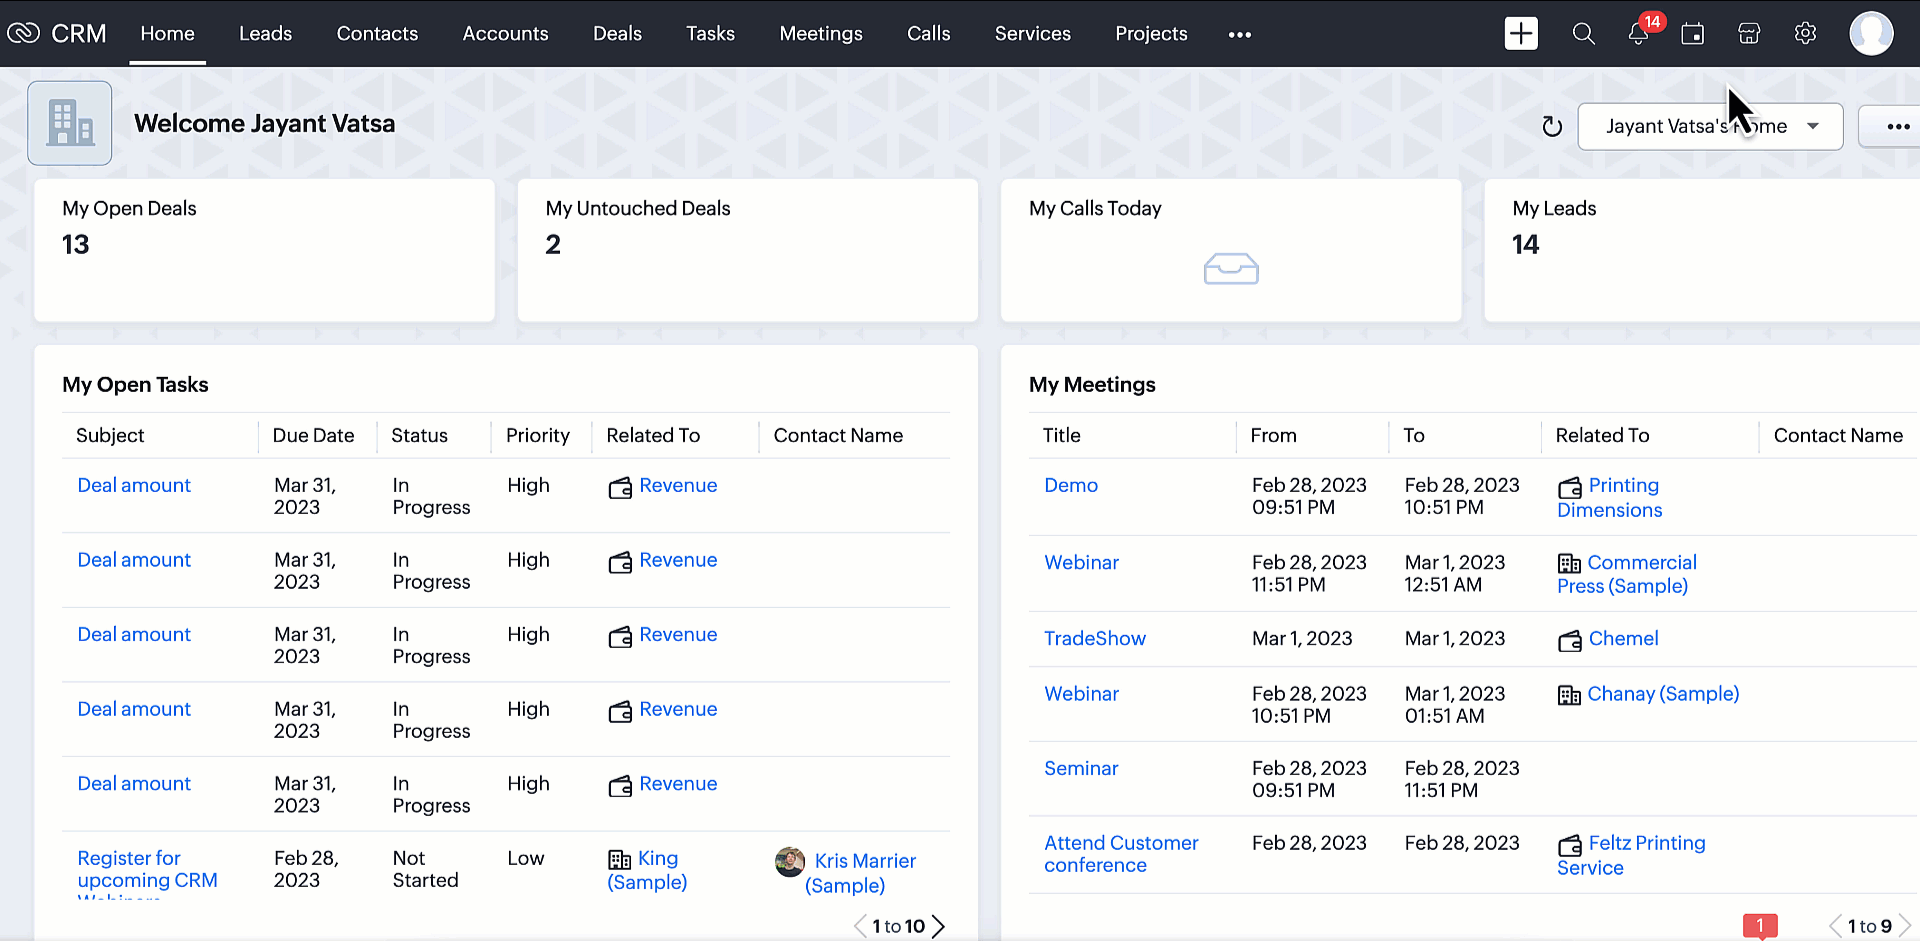Open the notifications bell icon

1638,34
